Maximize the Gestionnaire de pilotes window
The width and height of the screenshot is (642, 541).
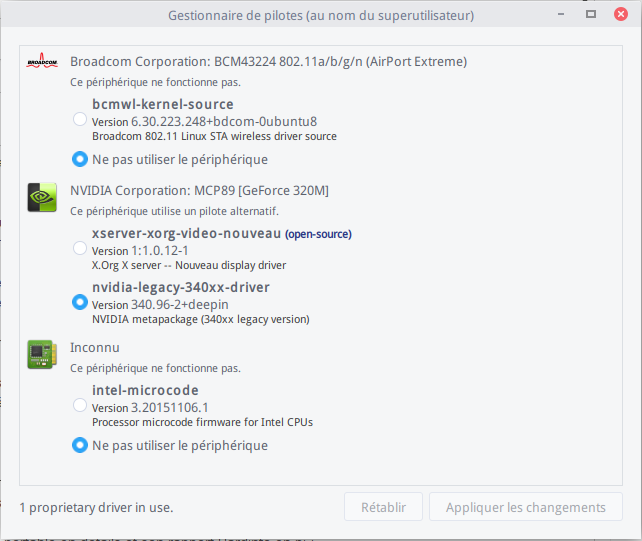[590, 15]
